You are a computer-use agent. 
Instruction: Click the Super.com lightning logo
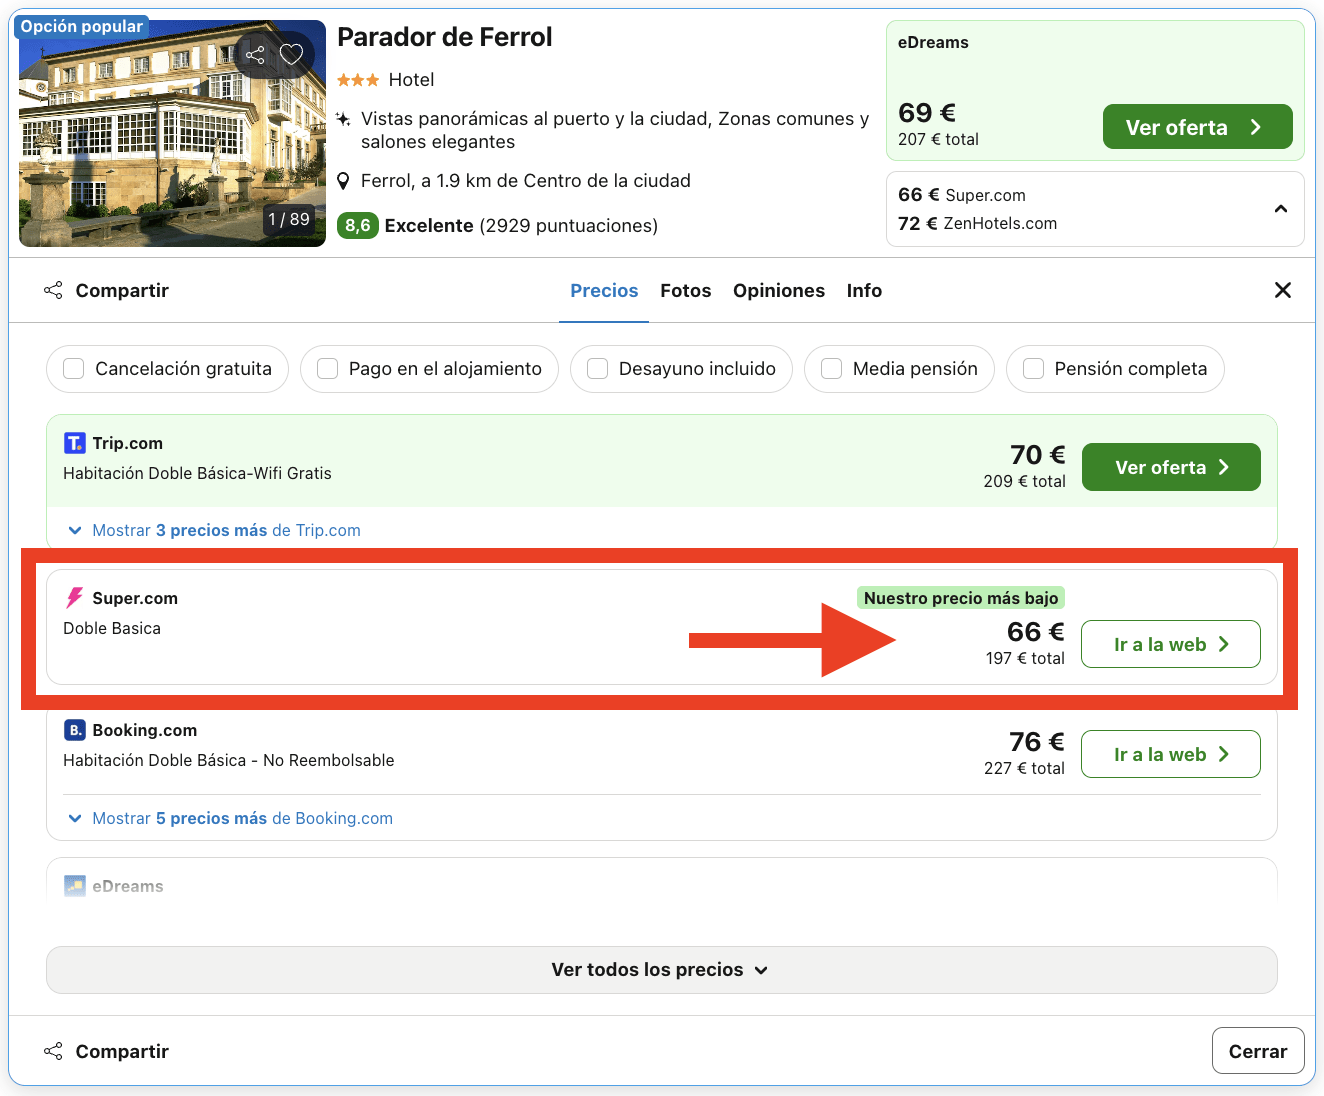(x=75, y=598)
